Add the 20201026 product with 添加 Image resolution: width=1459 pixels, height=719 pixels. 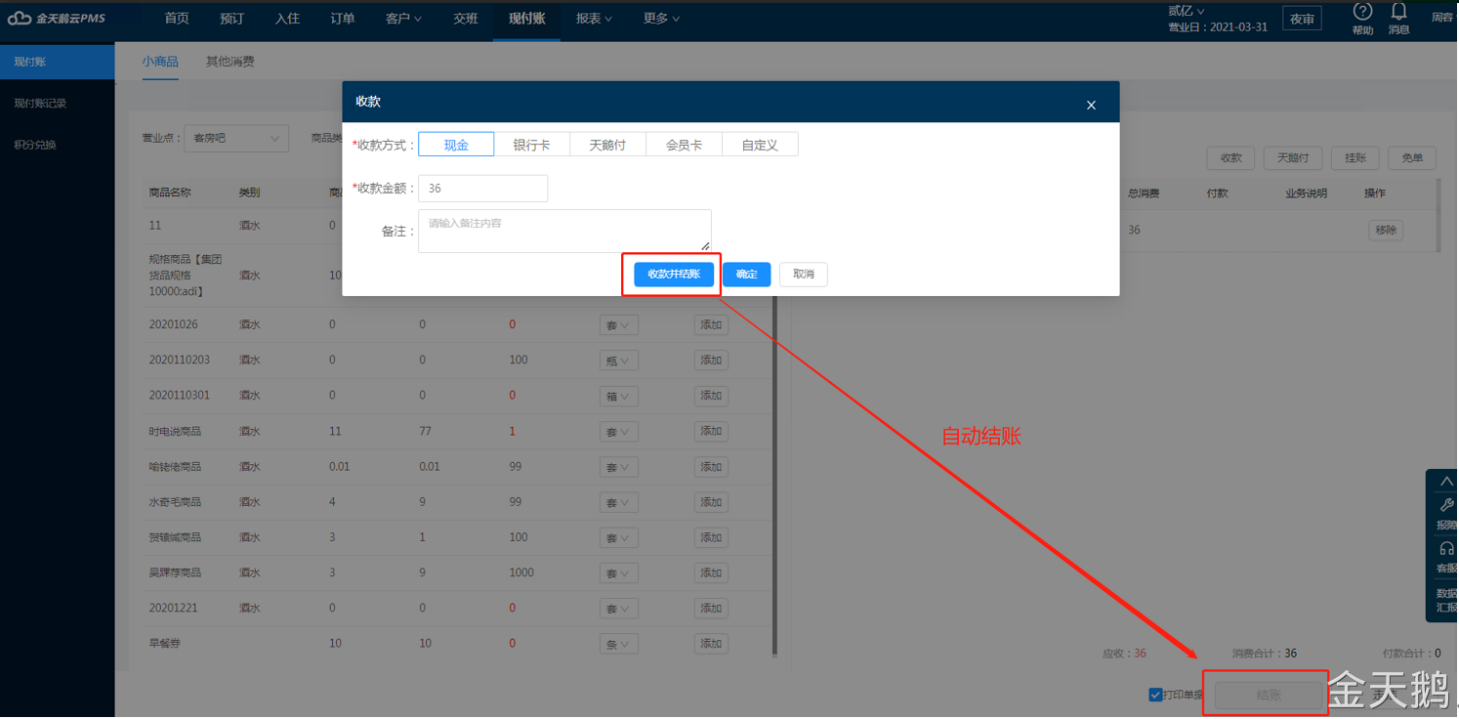click(711, 325)
